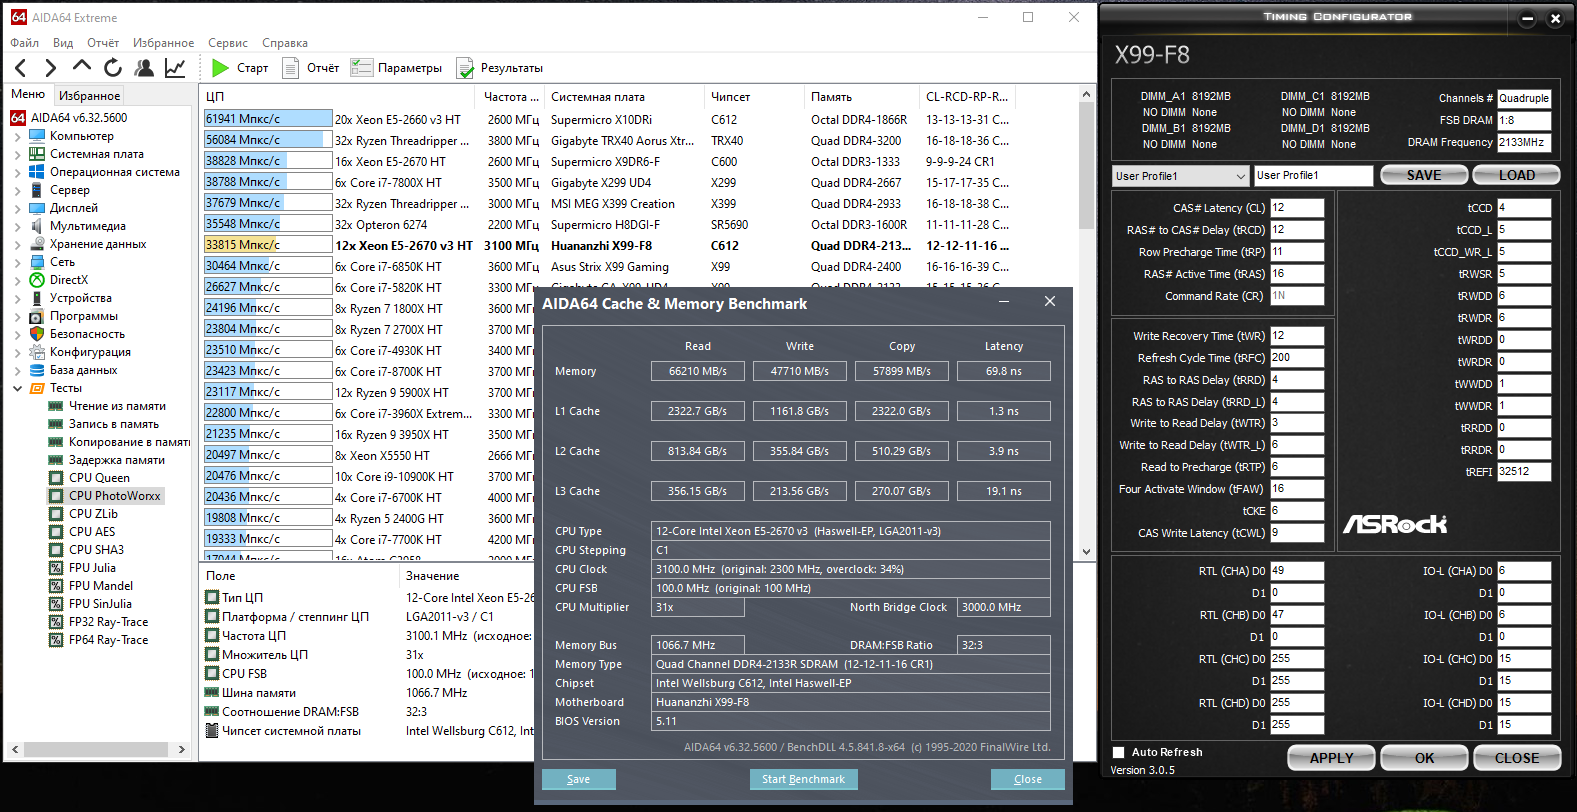1577x812 pixels.
Task: Click the CAS# Latency (CL) field
Action: [x=1297, y=208]
